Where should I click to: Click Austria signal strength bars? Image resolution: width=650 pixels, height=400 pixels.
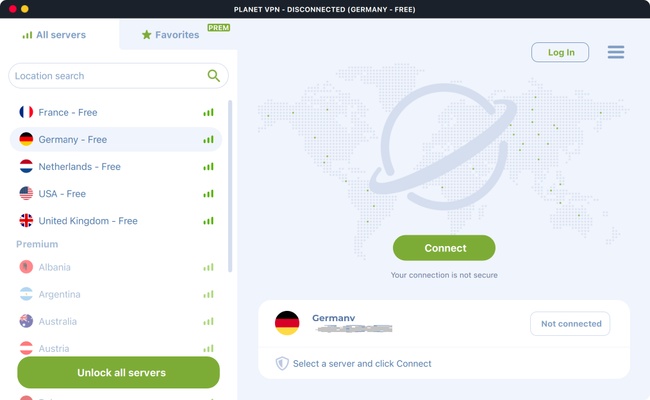click(x=209, y=349)
